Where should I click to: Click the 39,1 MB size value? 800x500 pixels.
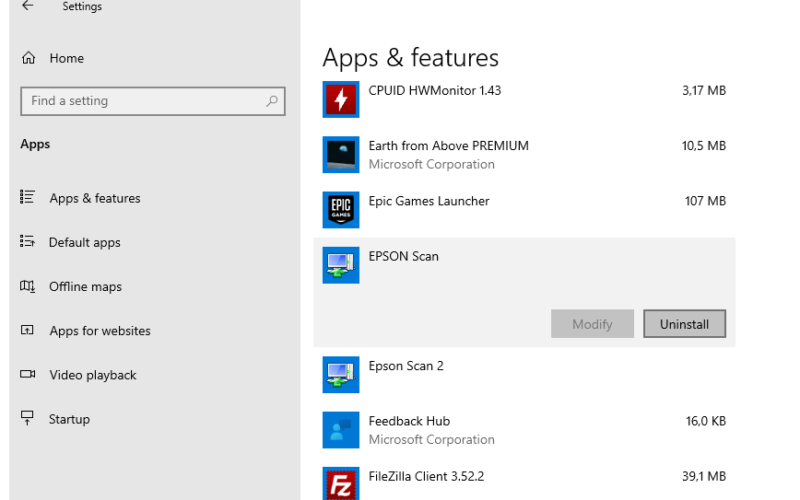[x=704, y=477]
